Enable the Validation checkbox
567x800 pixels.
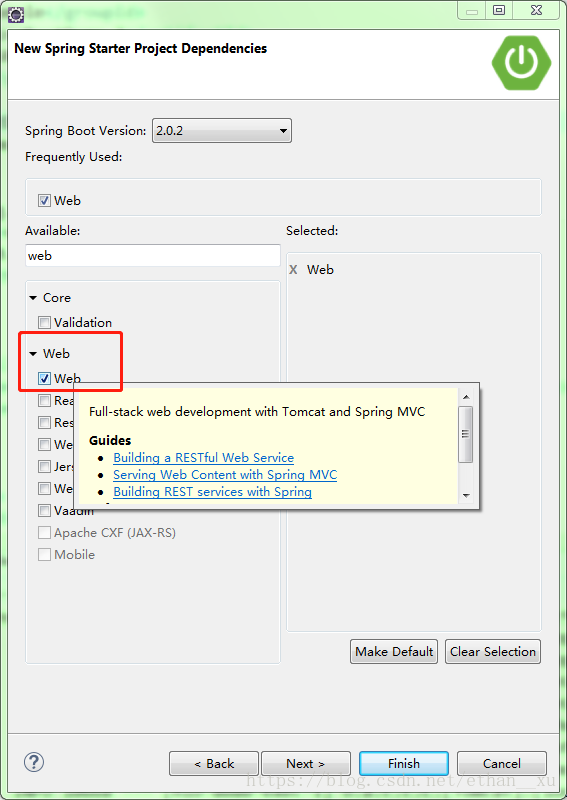pos(44,322)
